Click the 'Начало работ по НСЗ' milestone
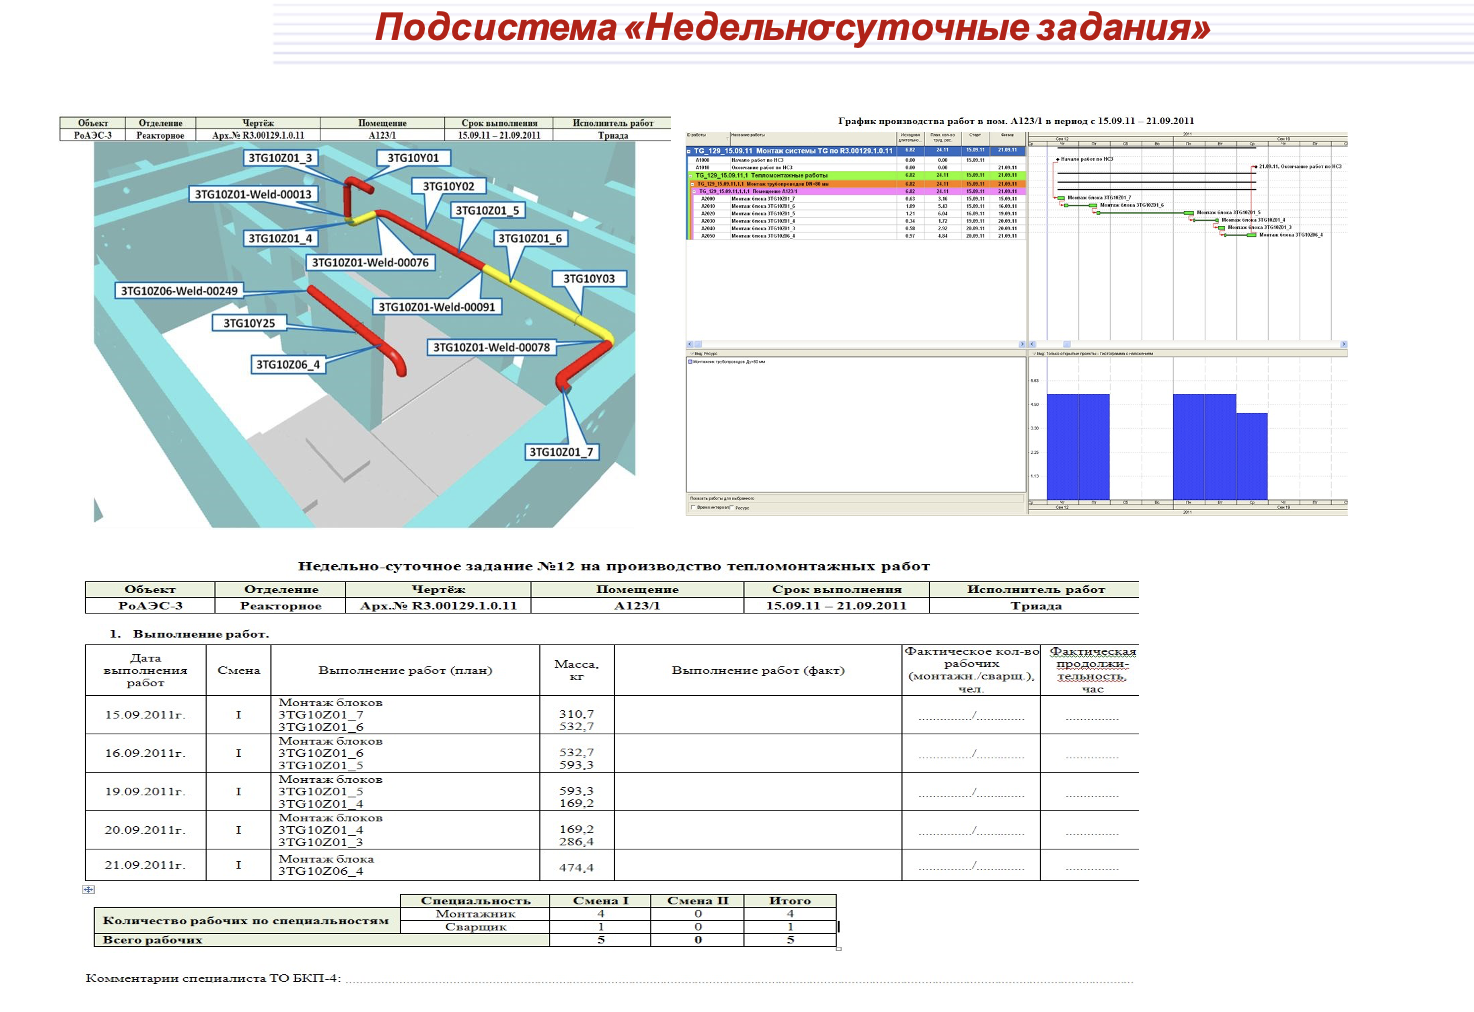This screenshot has height=1012, width=1474. pos(1058,159)
